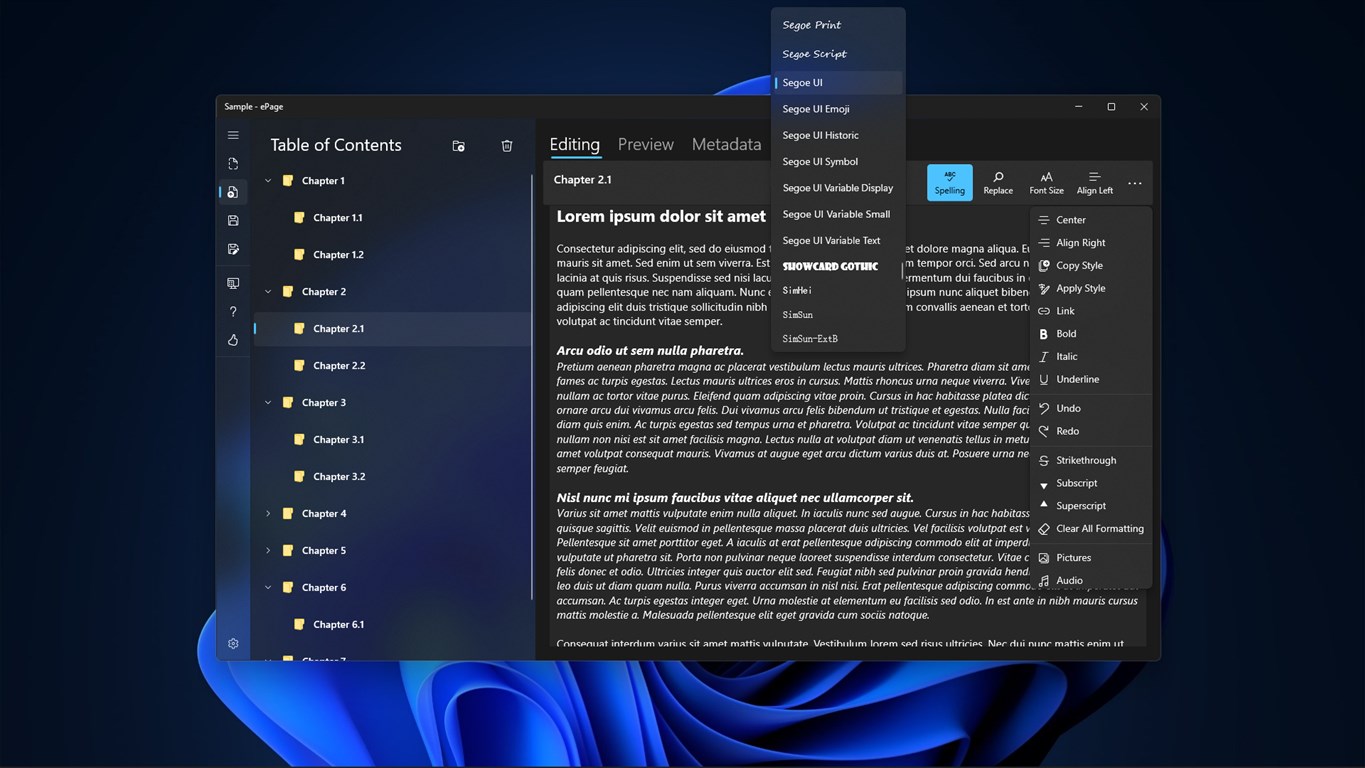
Task: Select Chapter 2.2 in the tree
Action: pyautogui.click(x=393, y=366)
